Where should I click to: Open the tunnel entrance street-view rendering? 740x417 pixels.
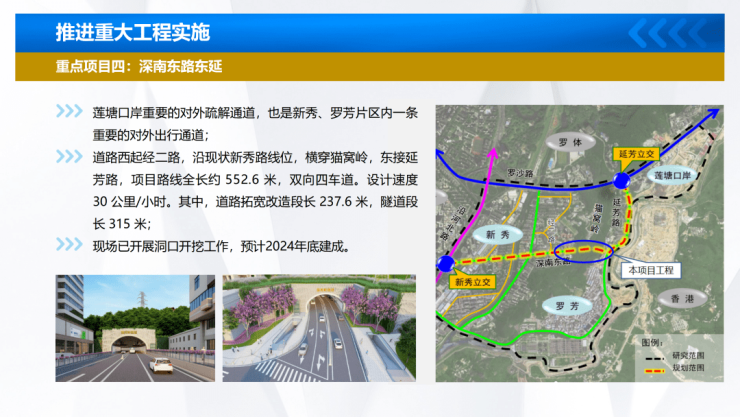[135, 328]
